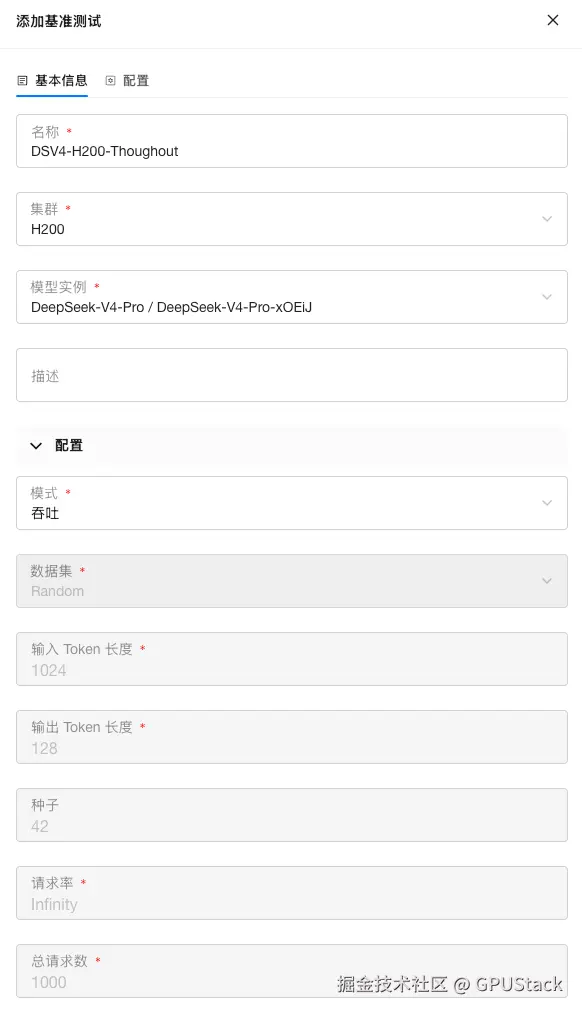Image resolution: width=582 pixels, height=1014 pixels.
Task: Click the 基本信息 tab icon
Action: [23, 81]
